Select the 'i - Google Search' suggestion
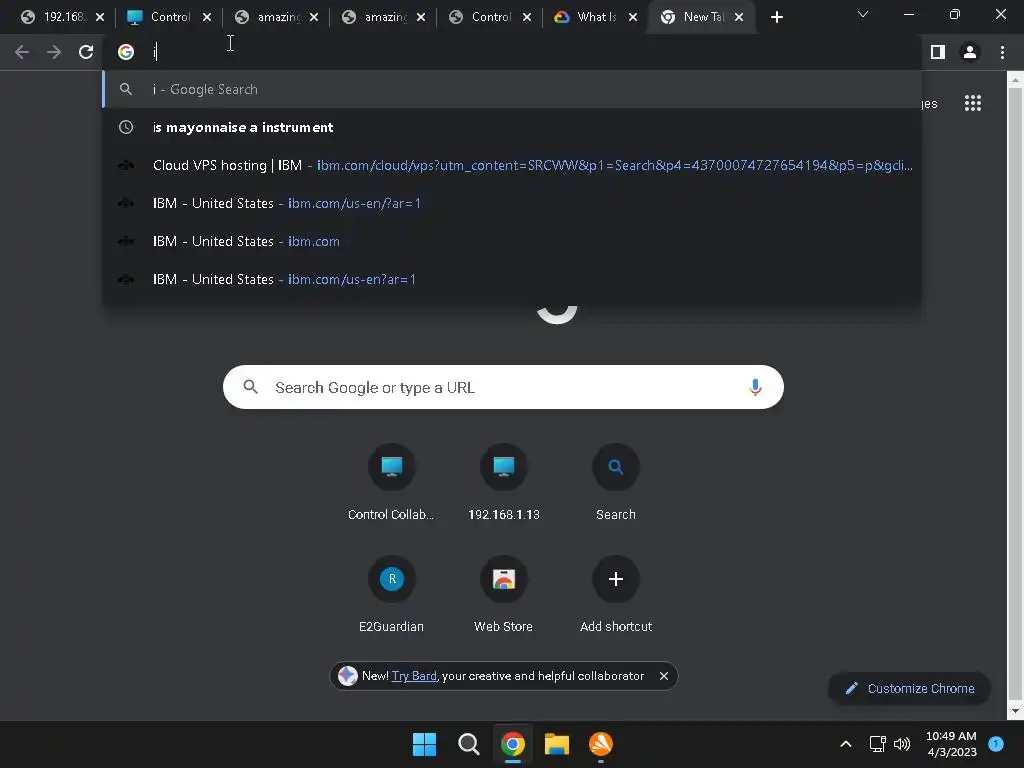 [512, 89]
